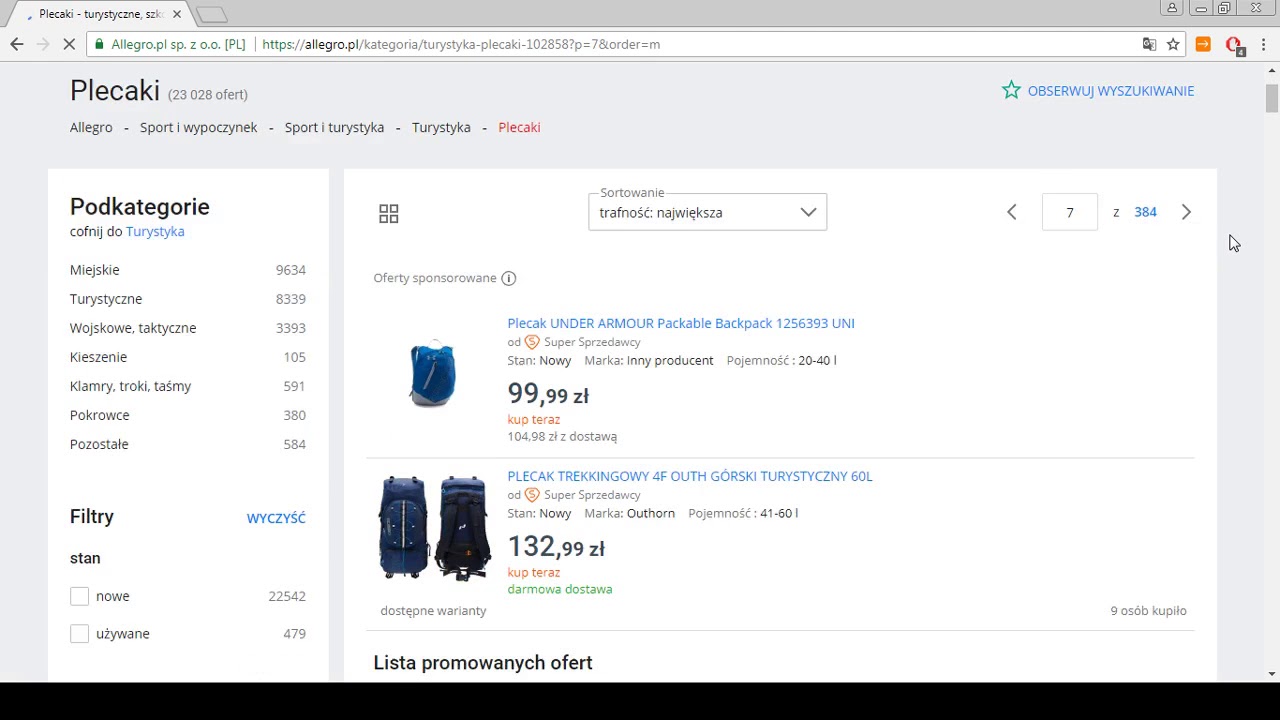Screen dimensions: 1280x720
Task: Click 'darmowa dostawa' text
Action: (560, 589)
